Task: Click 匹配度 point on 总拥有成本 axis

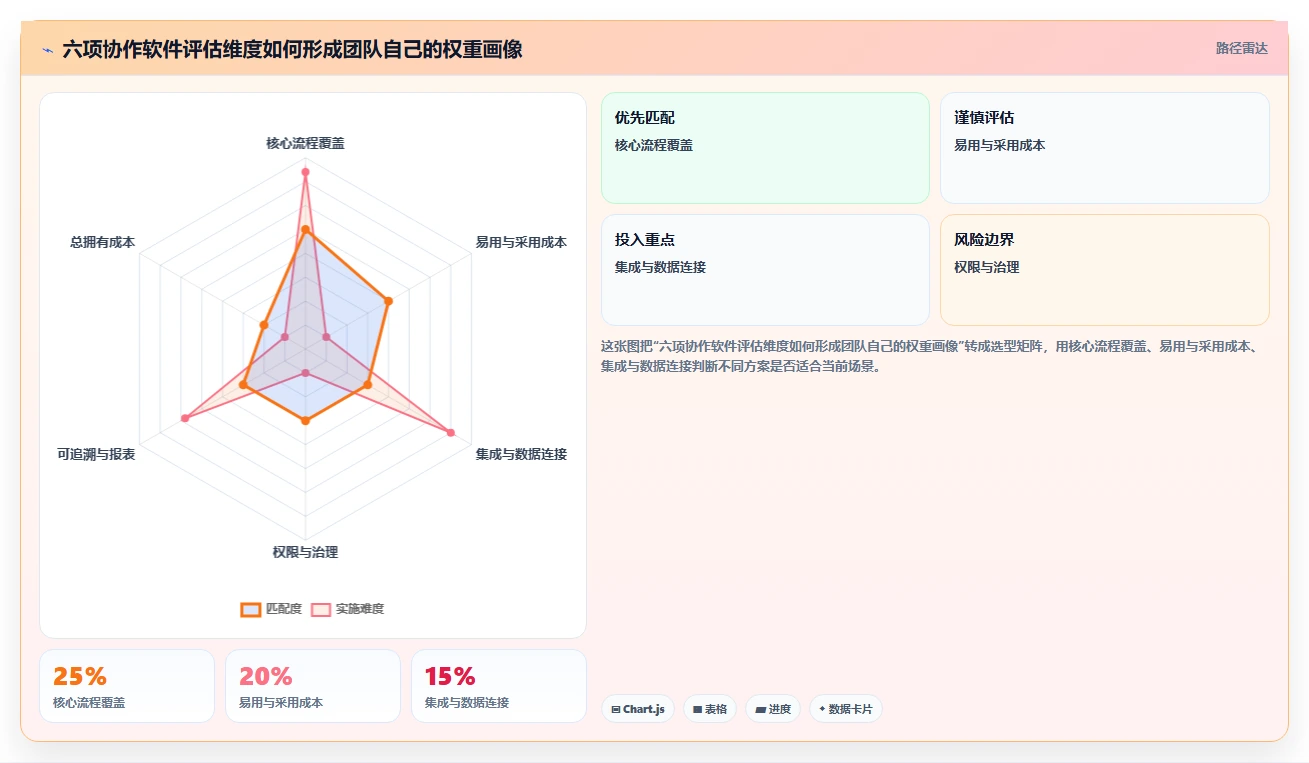Action: (263, 324)
